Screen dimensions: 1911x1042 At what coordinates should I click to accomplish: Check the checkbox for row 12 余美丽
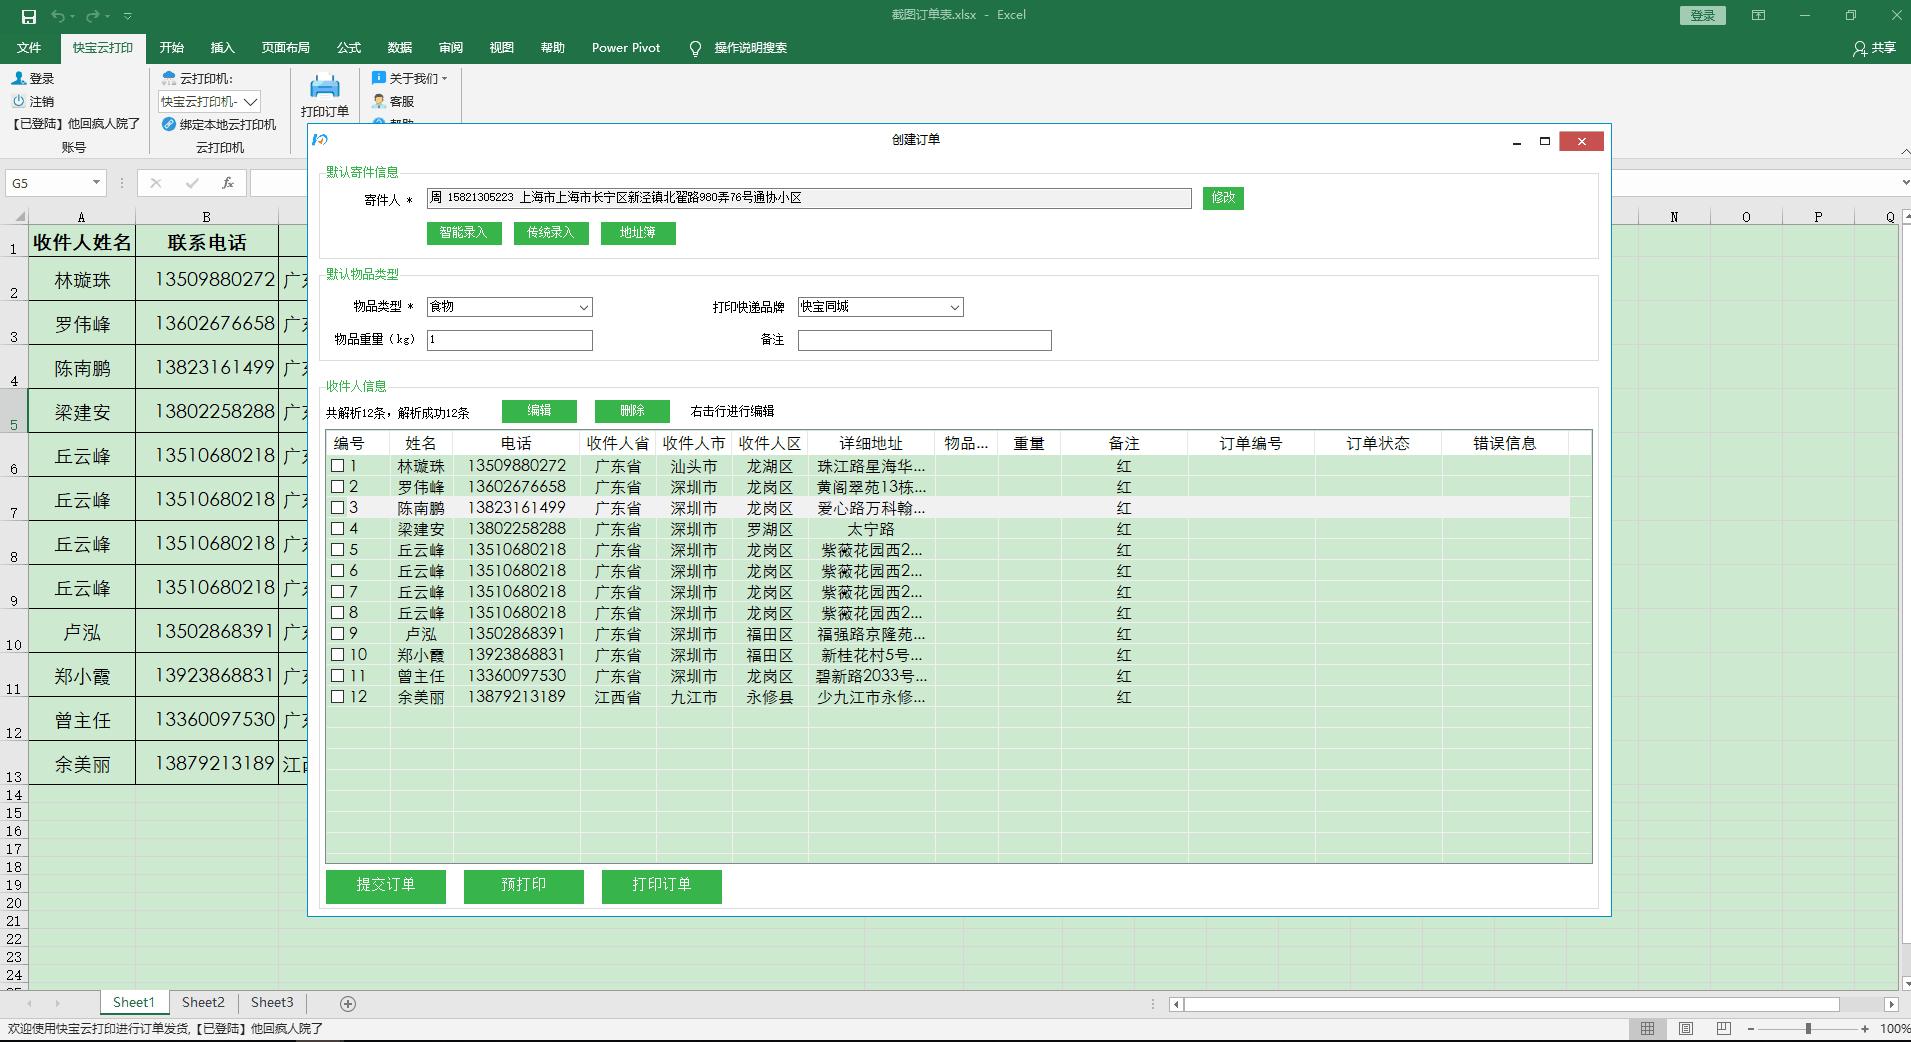[338, 697]
